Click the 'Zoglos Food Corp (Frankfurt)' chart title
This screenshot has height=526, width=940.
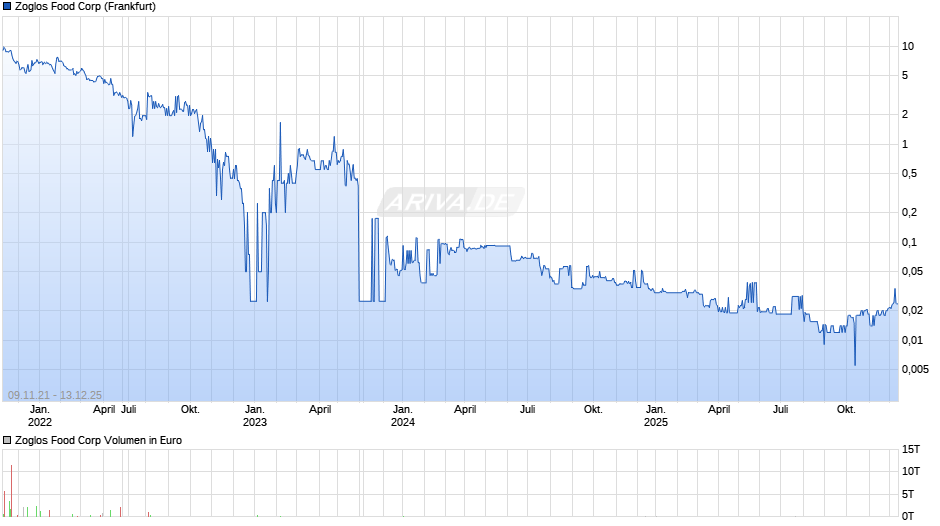click(85, 7)
